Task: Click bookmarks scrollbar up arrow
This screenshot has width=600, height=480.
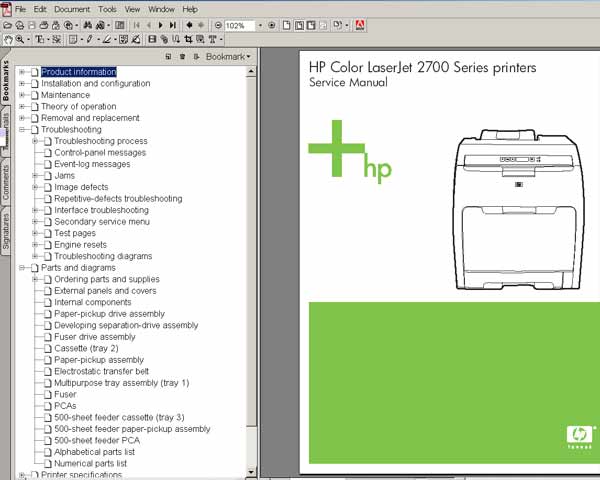Action: tap(251, 72)
